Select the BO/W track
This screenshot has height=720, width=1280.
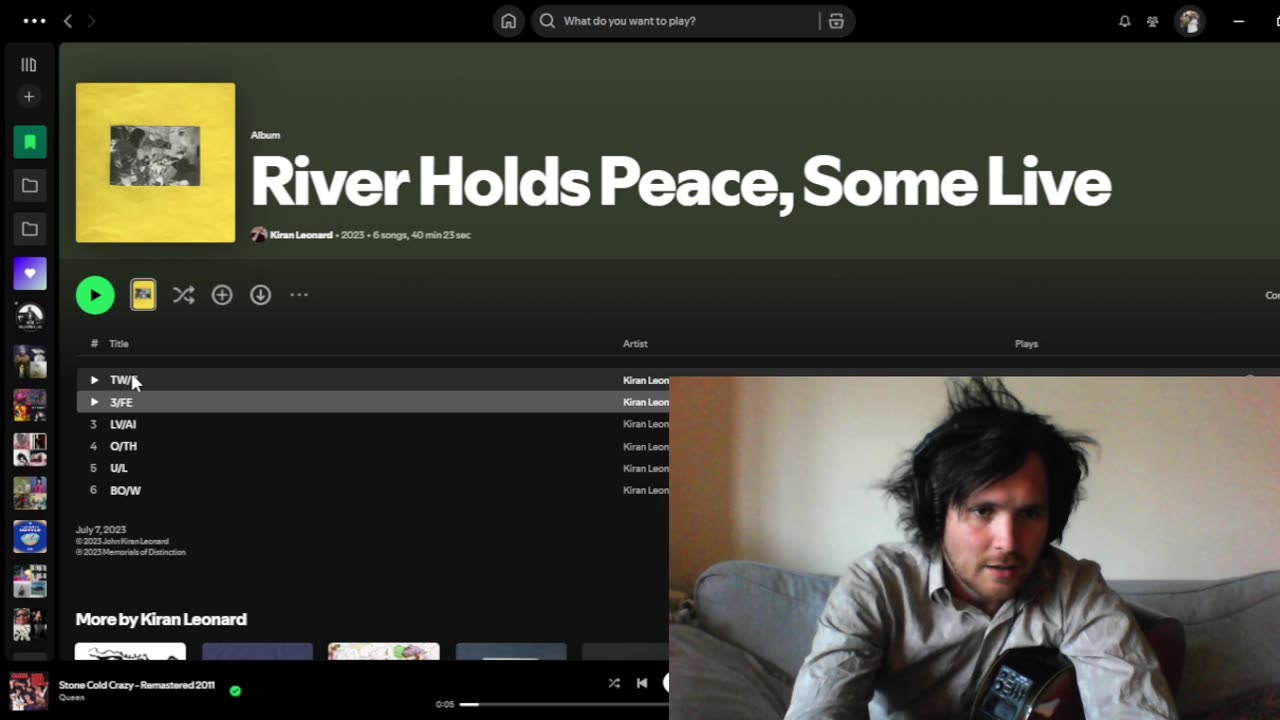point(125,490)
